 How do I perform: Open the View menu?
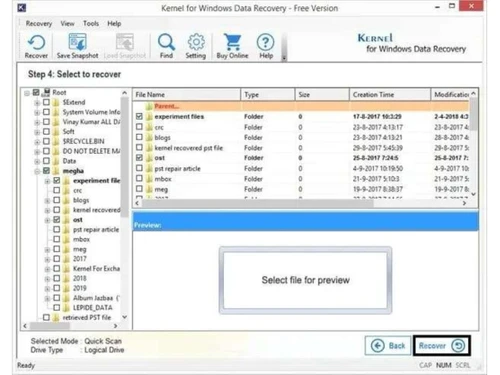(x=67, y=24)
